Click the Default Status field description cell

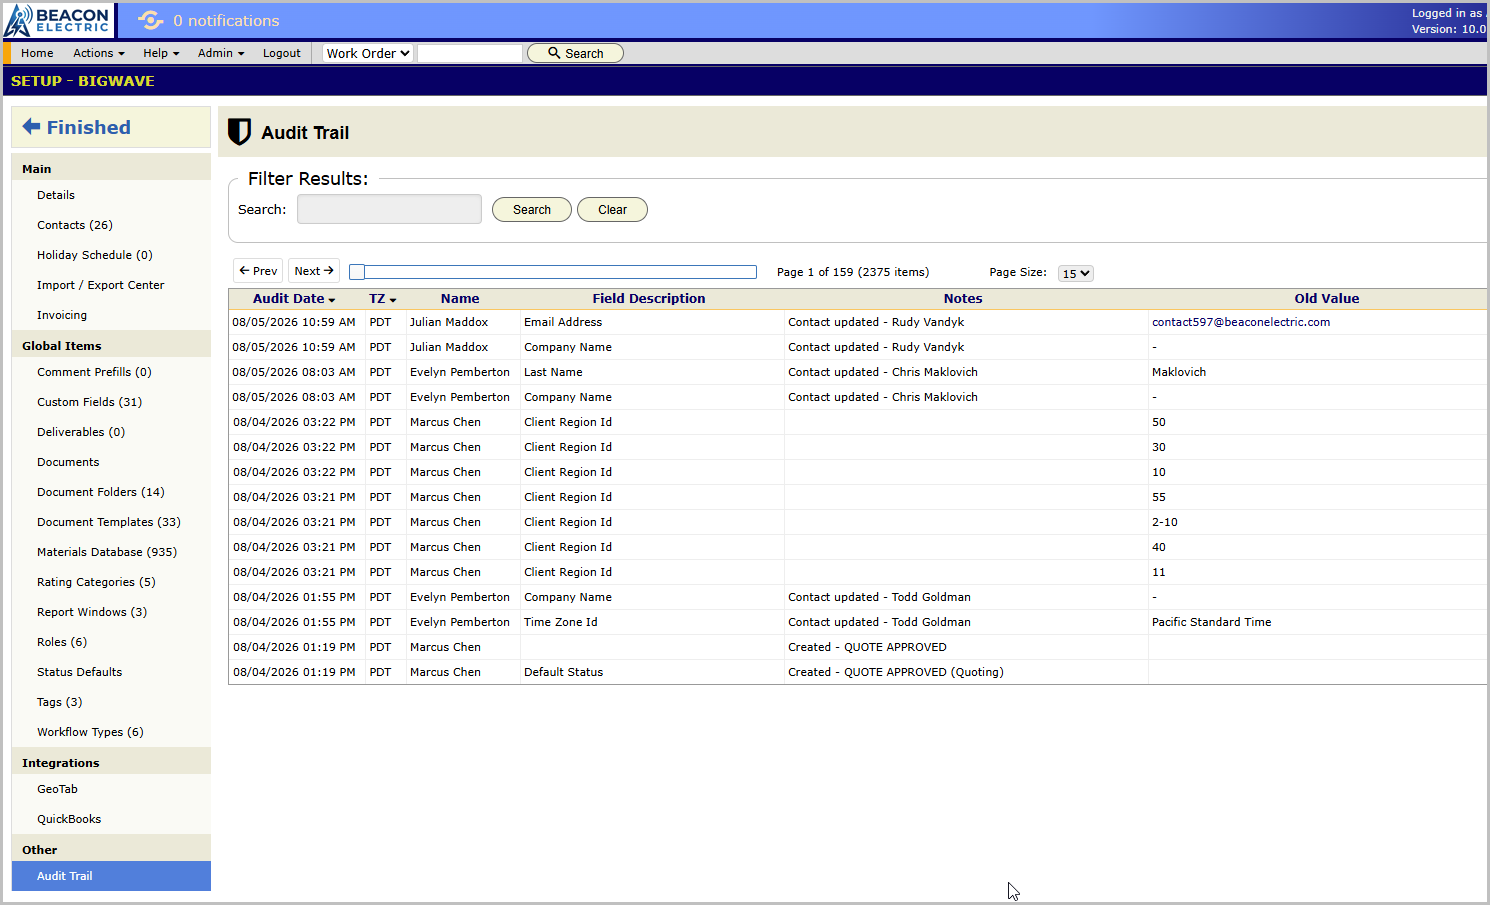[x=564, y=672]
